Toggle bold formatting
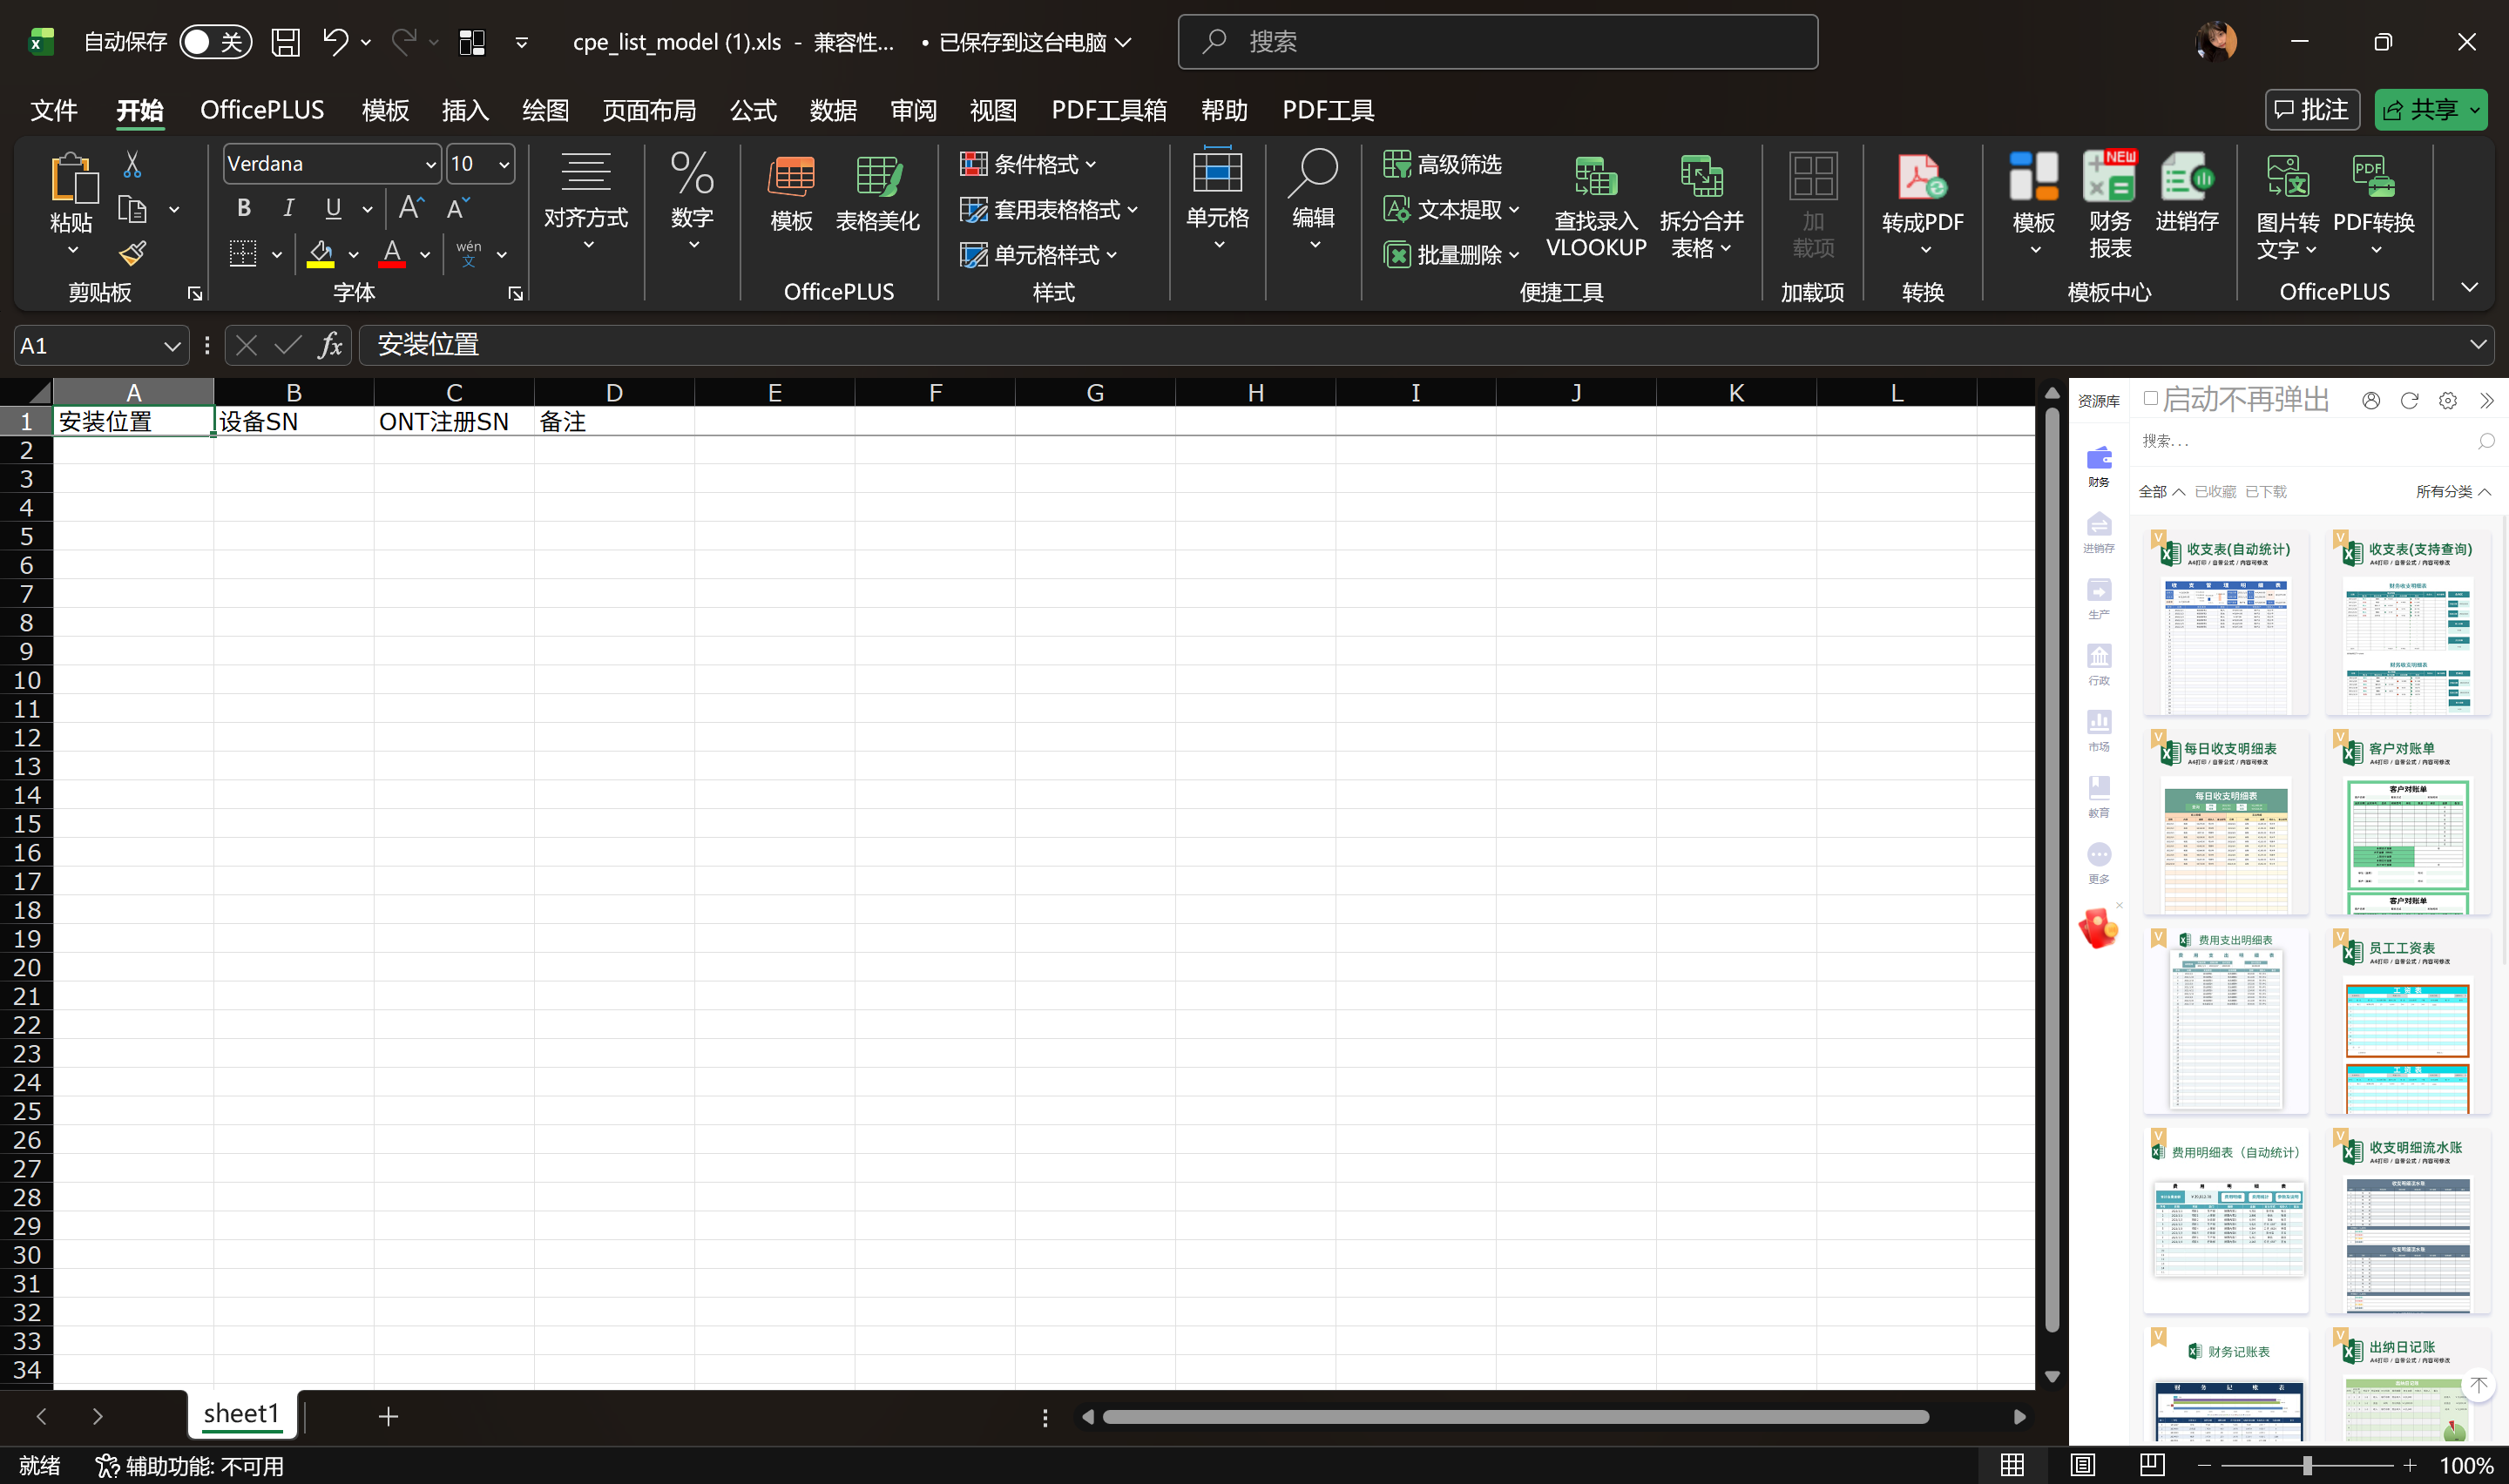 (243, 208)
